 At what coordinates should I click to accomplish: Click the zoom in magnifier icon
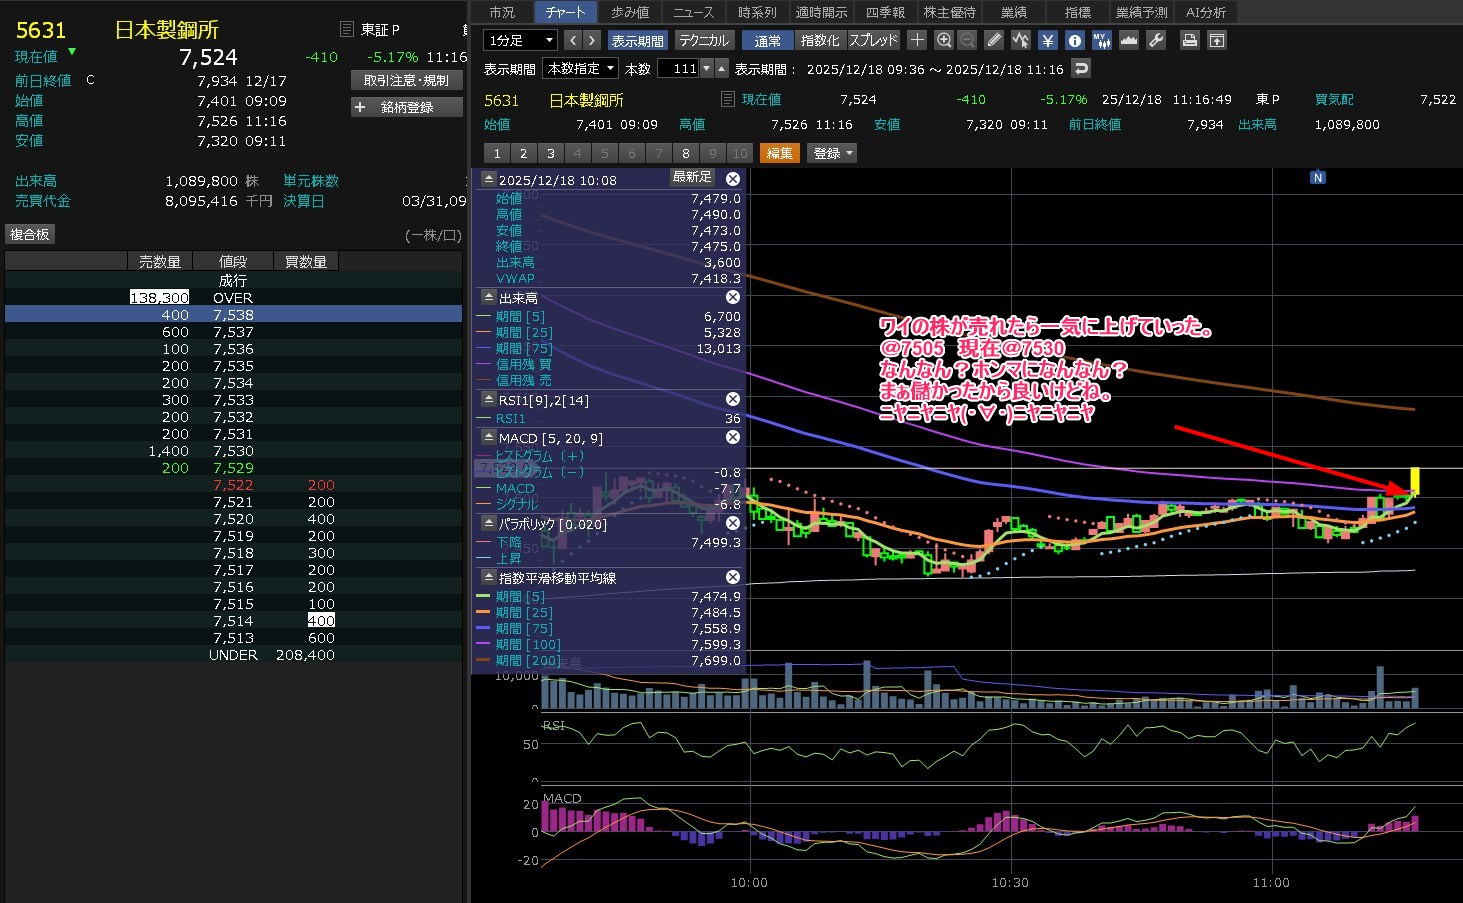[x=944, y=40]
